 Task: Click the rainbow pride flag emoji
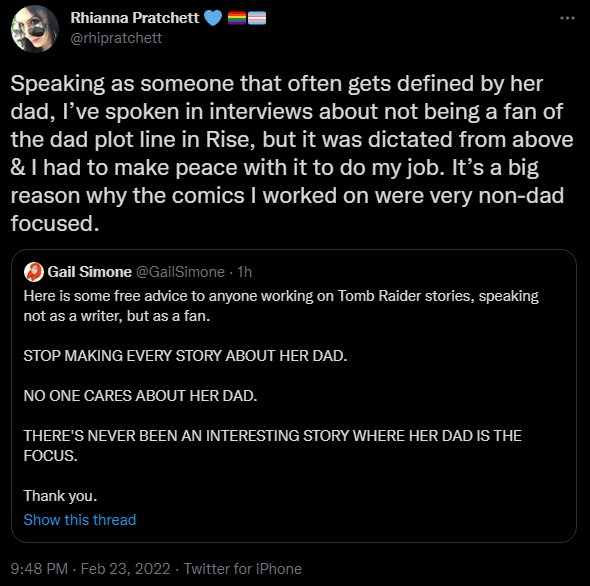tap(237, 18)
